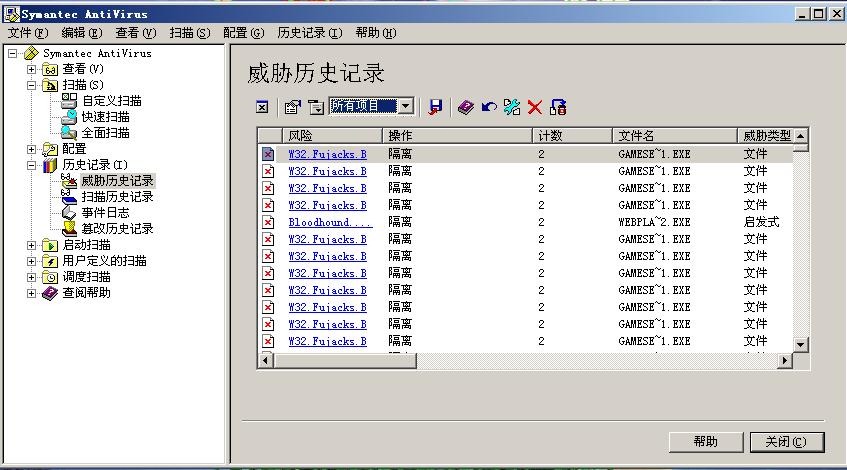
Task: Click the Symantec AntiVirus title bar icon
Action: point(12,14)
